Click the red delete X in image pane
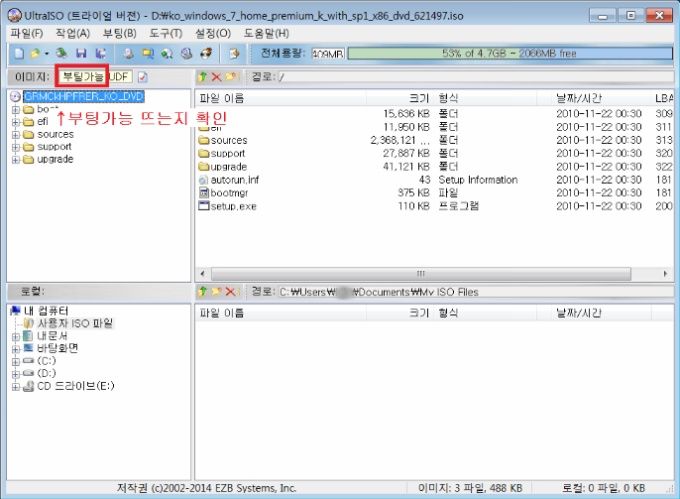The width and height of the screenshot is (680, 499). point(216,77)
